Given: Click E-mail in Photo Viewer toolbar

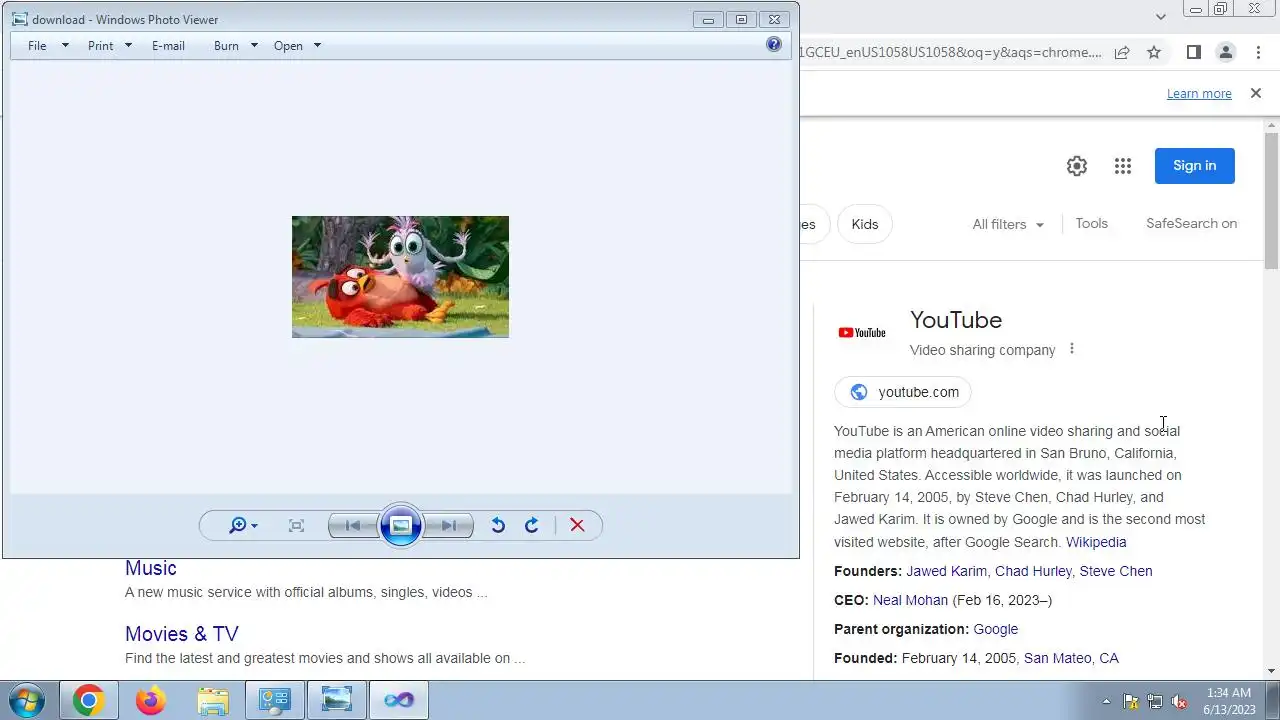Looking at the screenshot, I should (x=168, y=46).
